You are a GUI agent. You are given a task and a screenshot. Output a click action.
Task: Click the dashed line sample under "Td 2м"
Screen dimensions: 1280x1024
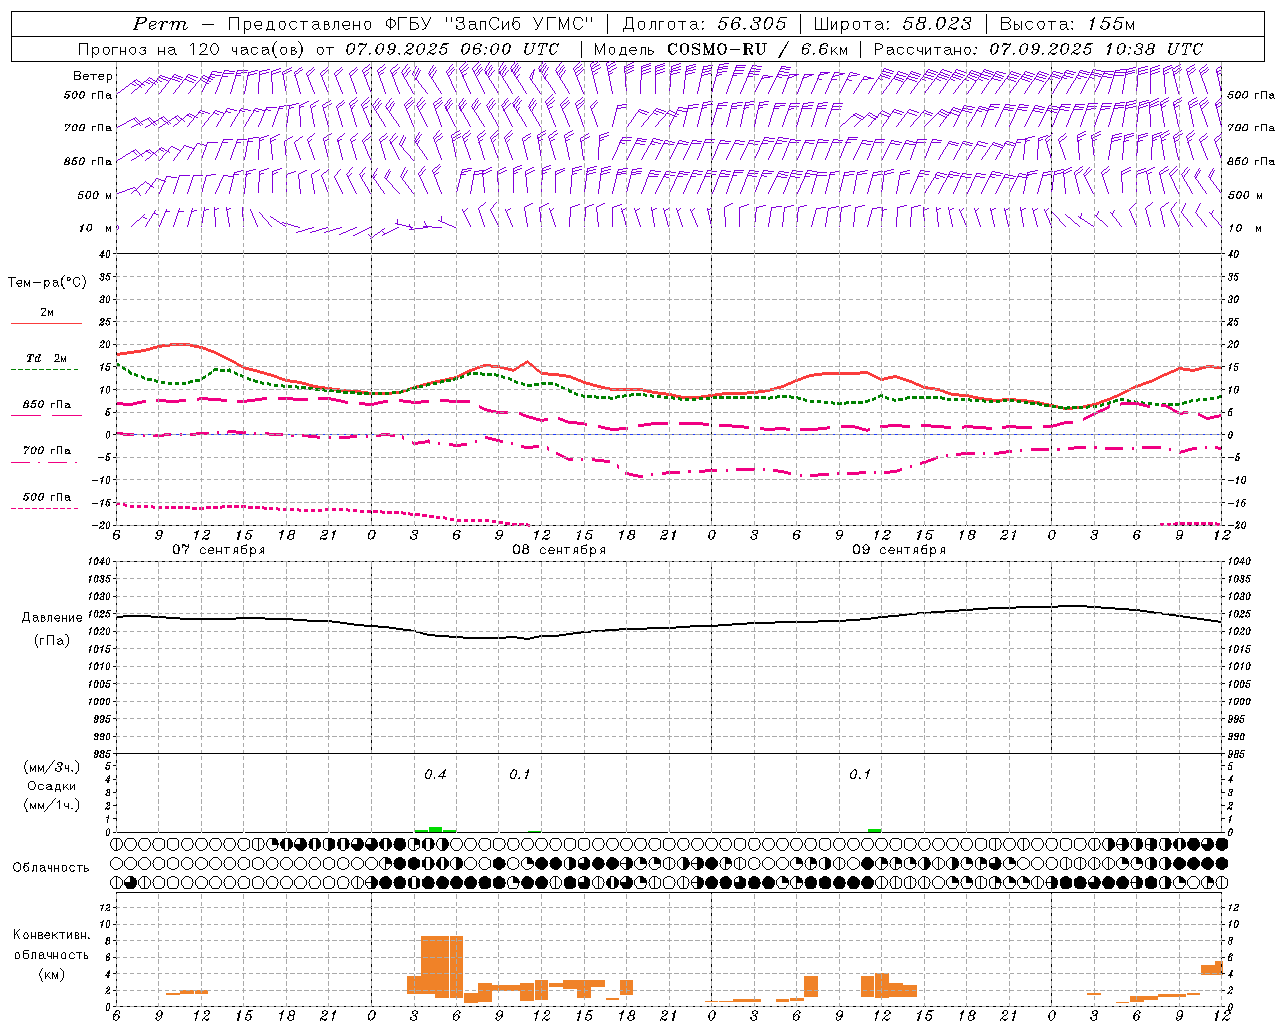click(x=44, y=369)
